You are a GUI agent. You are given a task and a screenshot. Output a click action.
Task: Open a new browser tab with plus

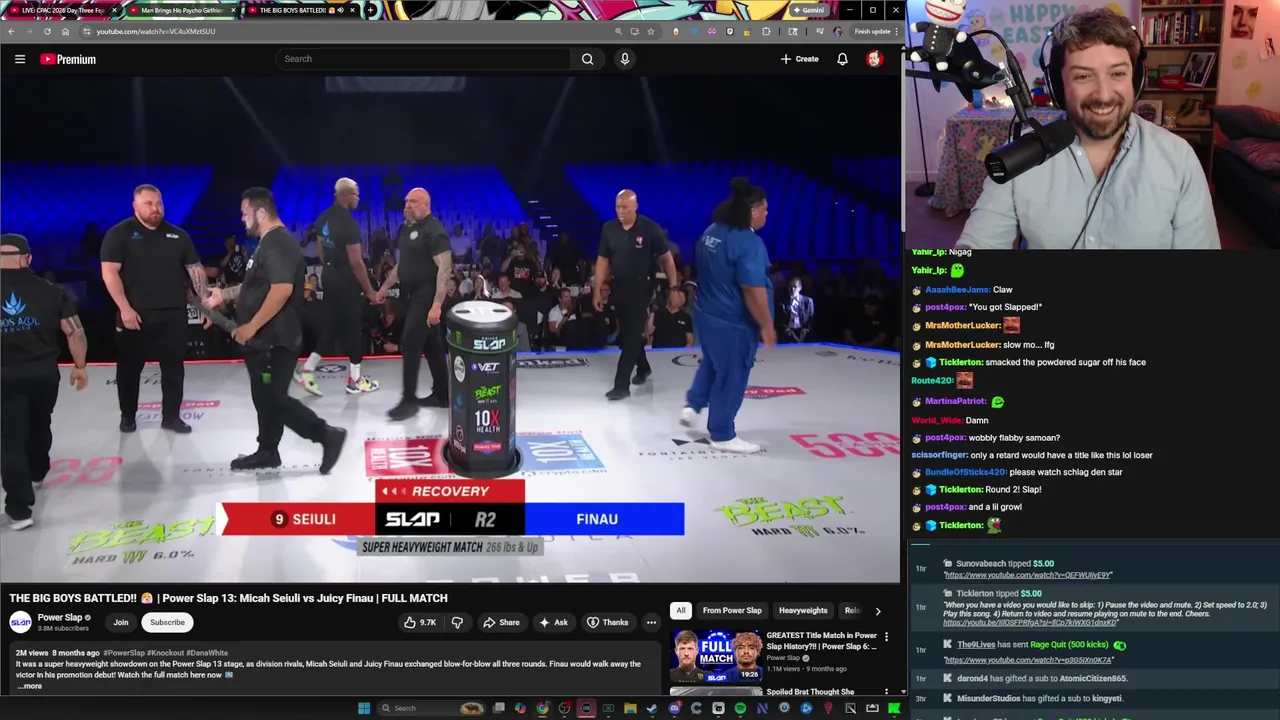pos(371,10)
